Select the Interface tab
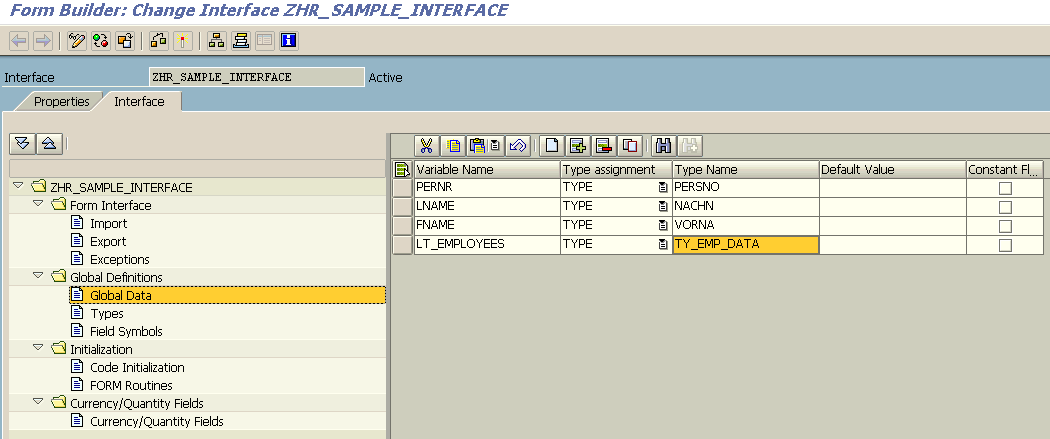The height and width of the screenshot is (439, 1050). pyautogui.click(x=139, y=101)
